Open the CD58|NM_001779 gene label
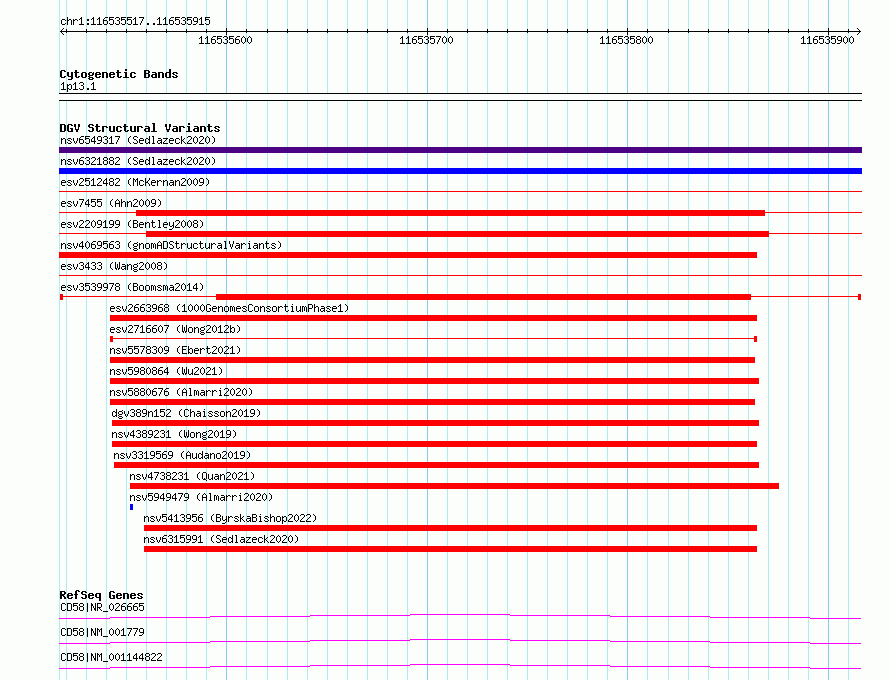The image size is (890, 680). point(102,632)
